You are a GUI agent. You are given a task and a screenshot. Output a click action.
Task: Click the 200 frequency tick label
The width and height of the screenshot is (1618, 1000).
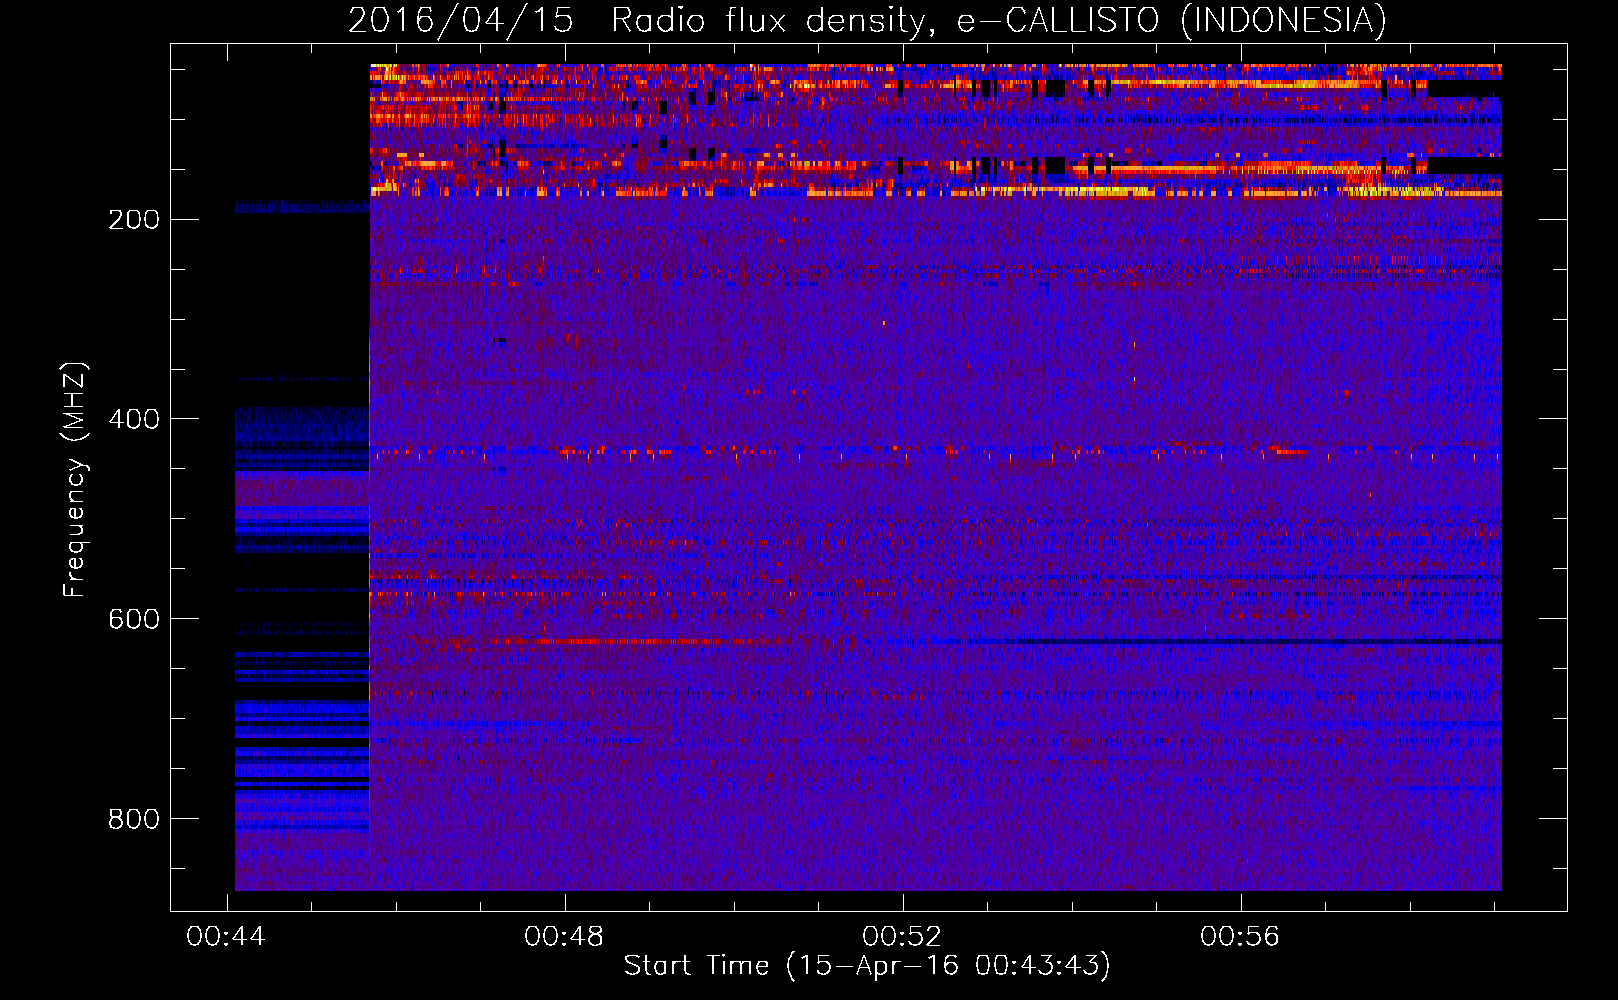pos(133,220)
